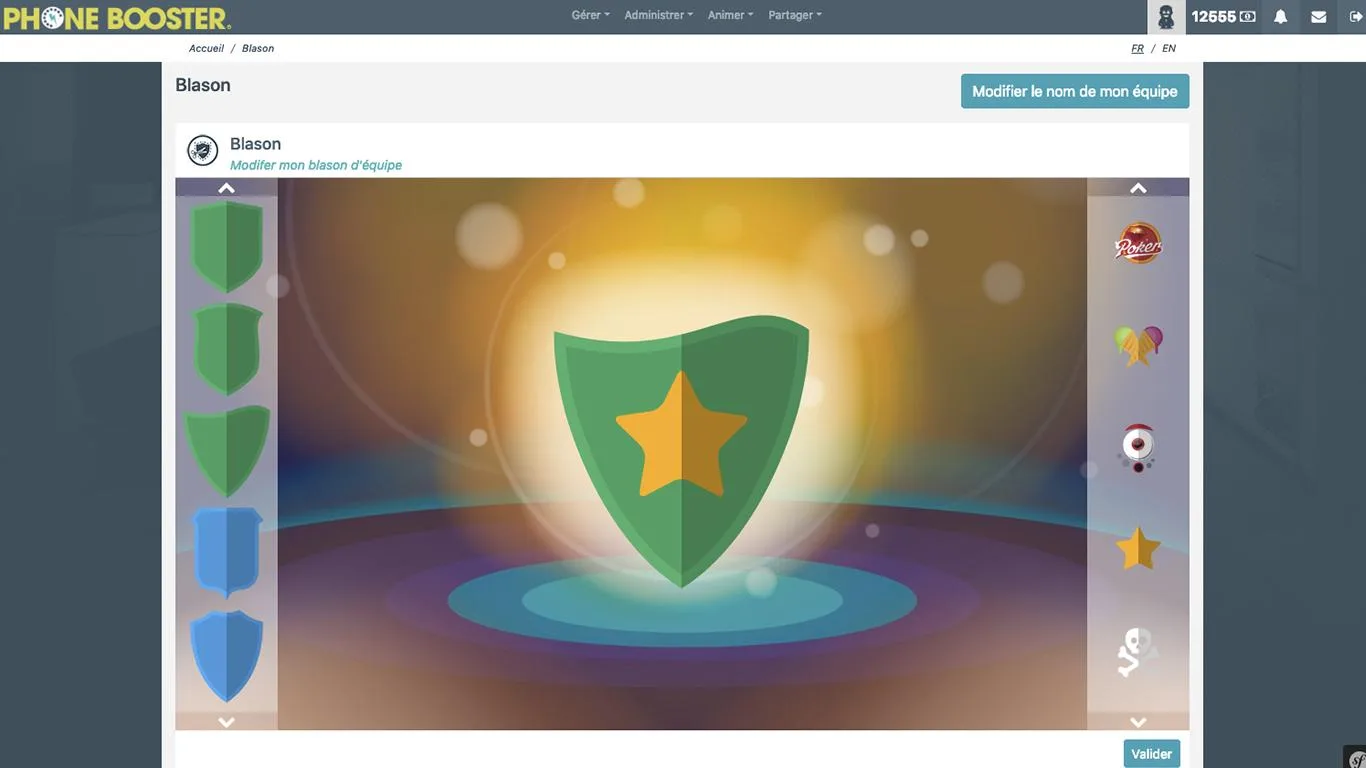
Task: Select the blue banner-shaped shield
Action: (227, 552)
